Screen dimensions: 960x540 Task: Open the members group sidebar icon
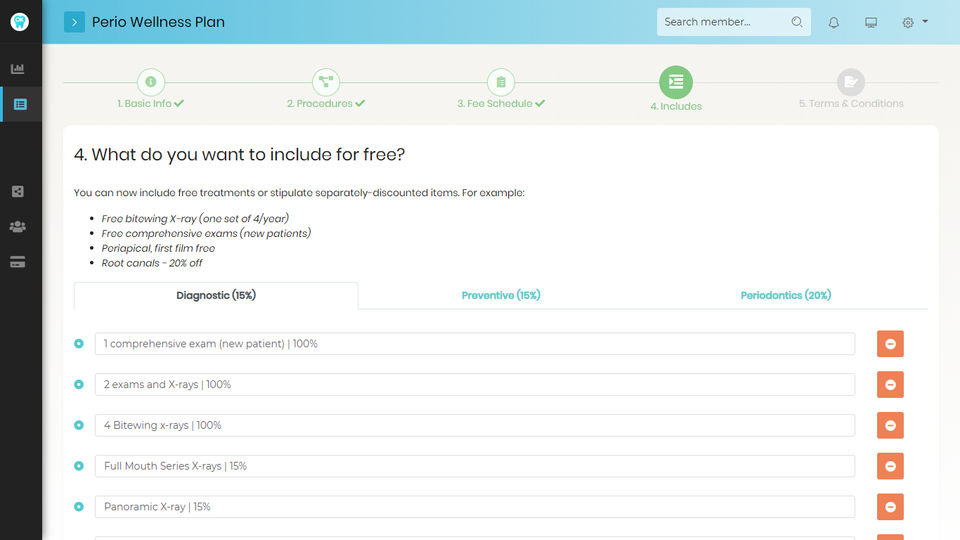(x=18, y=227)
